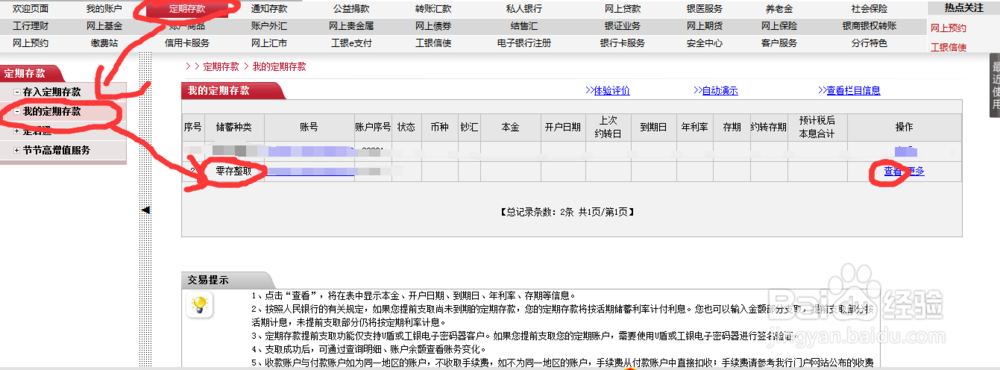Open the 通知存款 menu tab

click(269, 9)
